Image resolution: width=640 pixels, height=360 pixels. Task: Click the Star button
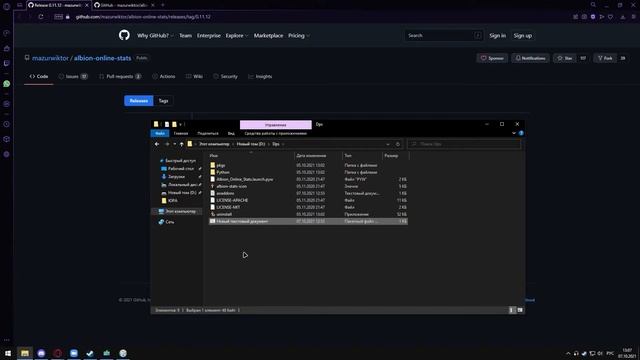click(x=565, y=58)
